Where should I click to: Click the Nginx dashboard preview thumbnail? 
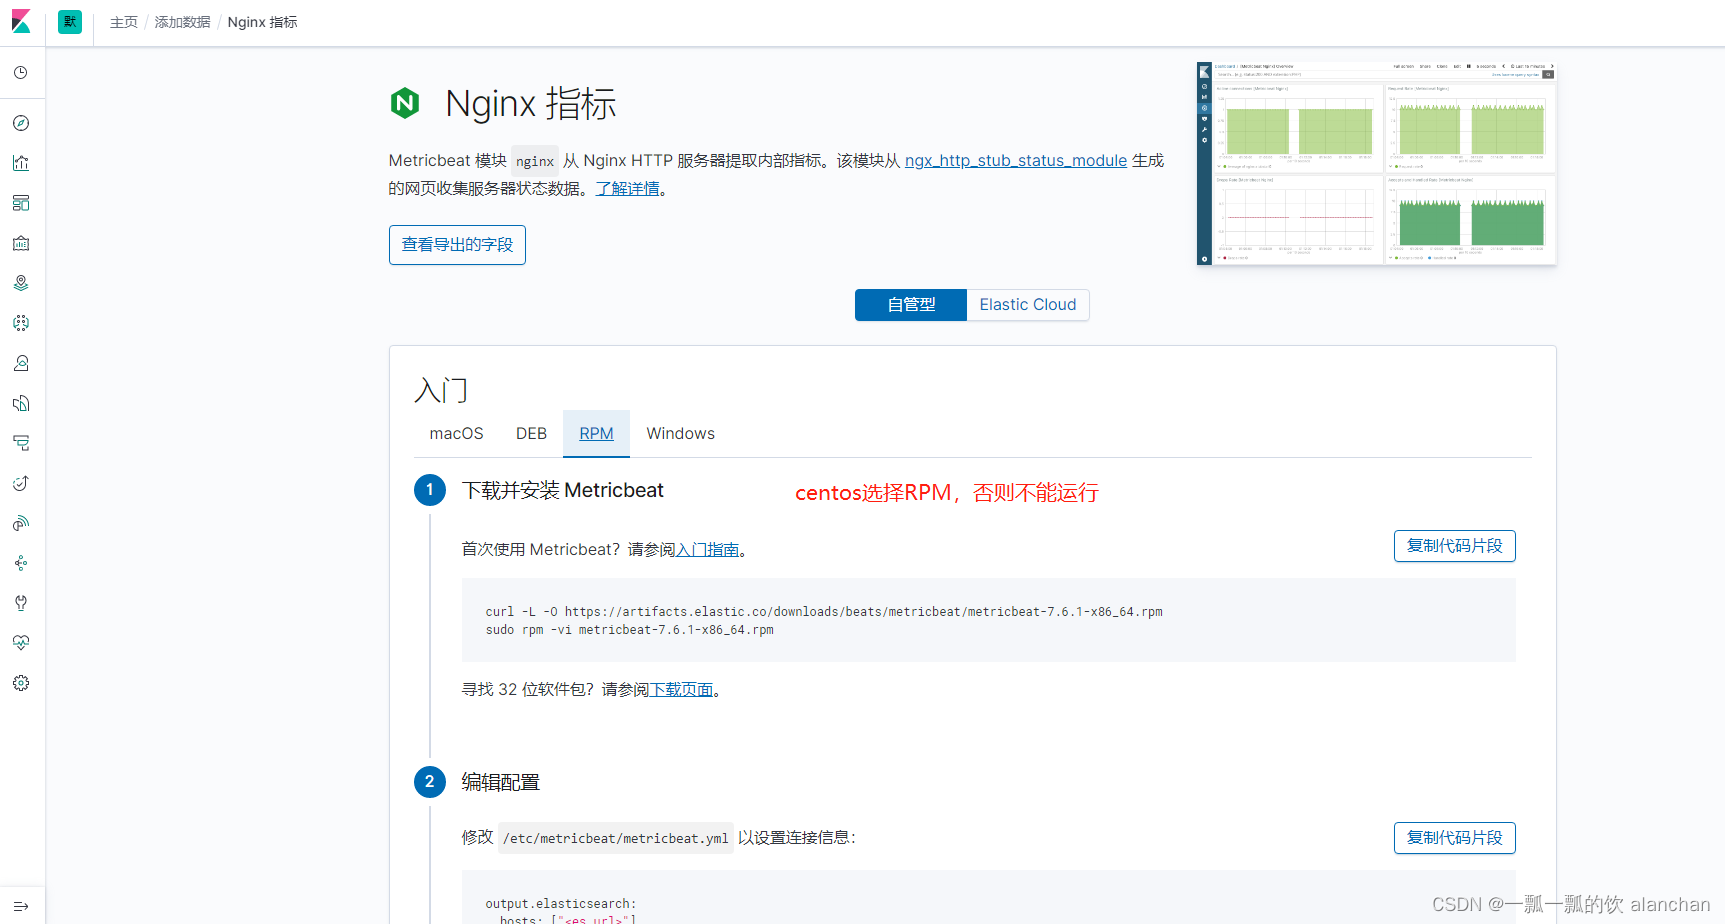[x=1375, y=162]
